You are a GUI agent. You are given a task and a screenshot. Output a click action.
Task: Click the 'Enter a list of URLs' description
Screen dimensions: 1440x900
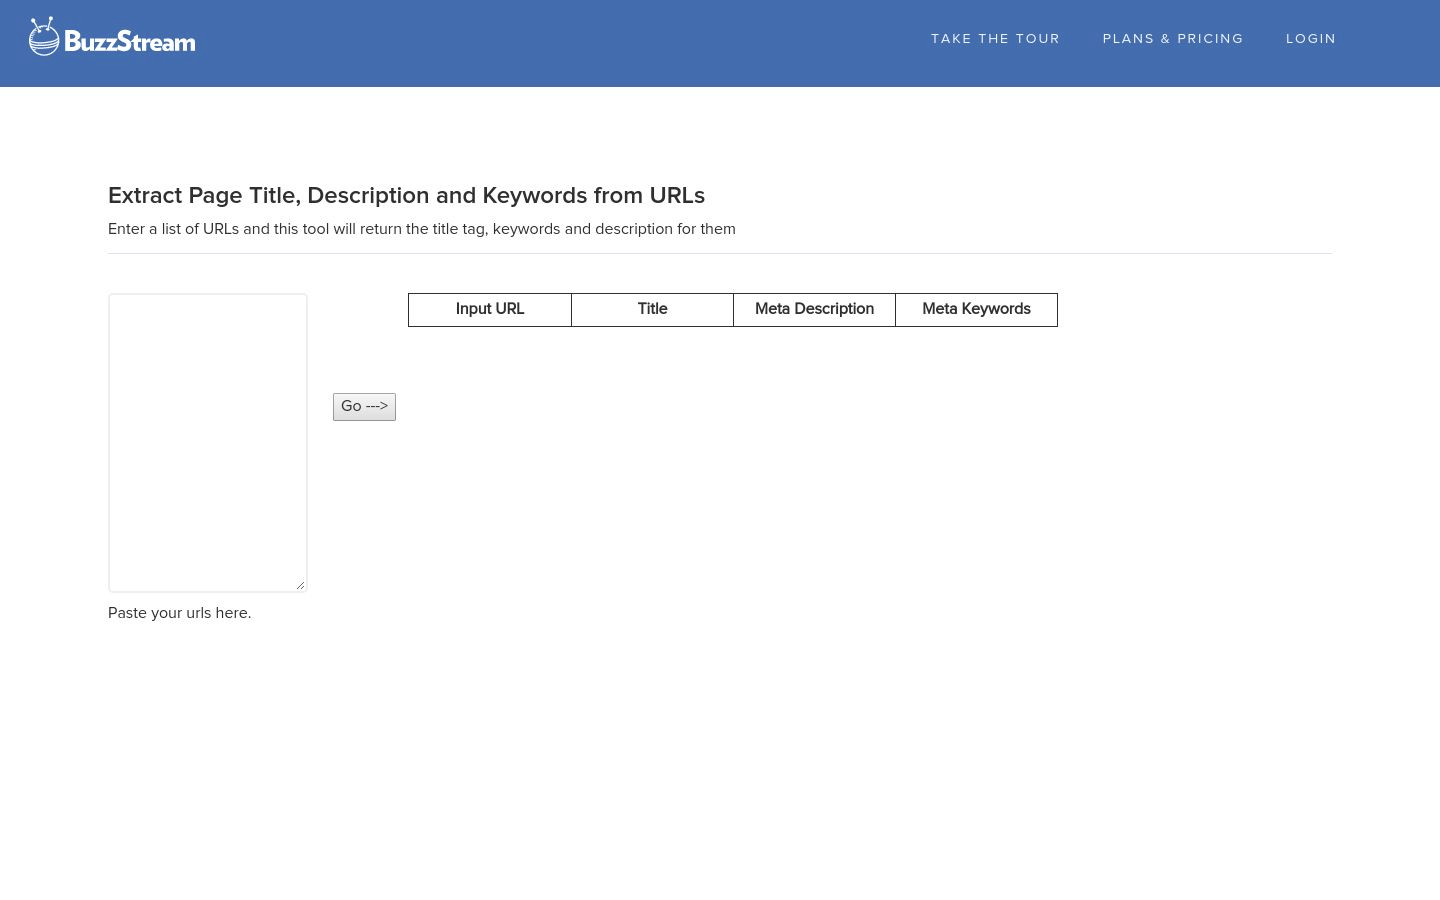coord(421,229)
